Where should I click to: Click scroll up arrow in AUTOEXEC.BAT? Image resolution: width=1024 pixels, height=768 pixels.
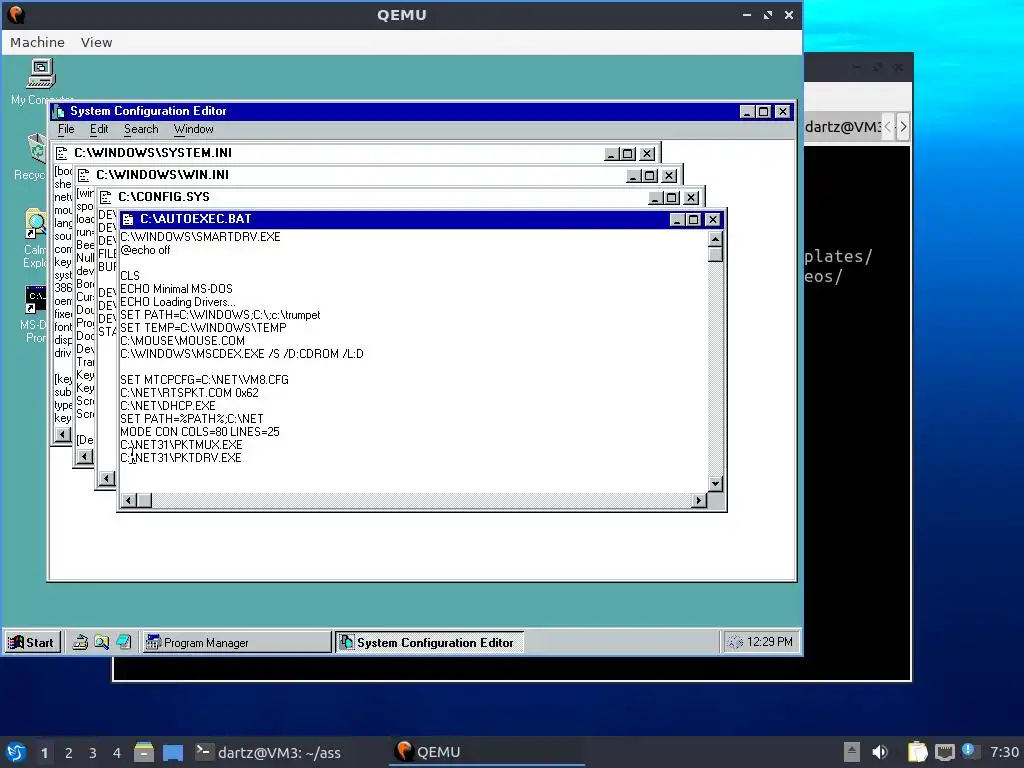pyautogui.click(x=715, y=239)
